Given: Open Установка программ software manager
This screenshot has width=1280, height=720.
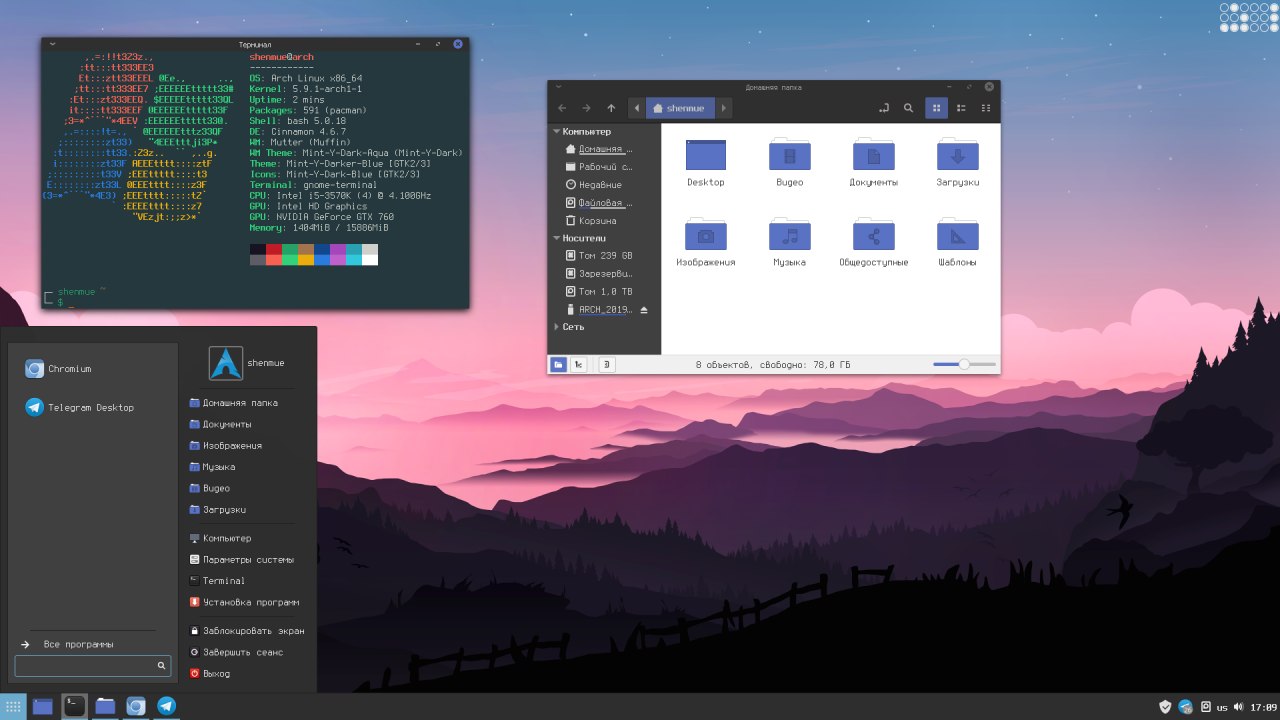Looking at the screenshot, I should (244, 603).
